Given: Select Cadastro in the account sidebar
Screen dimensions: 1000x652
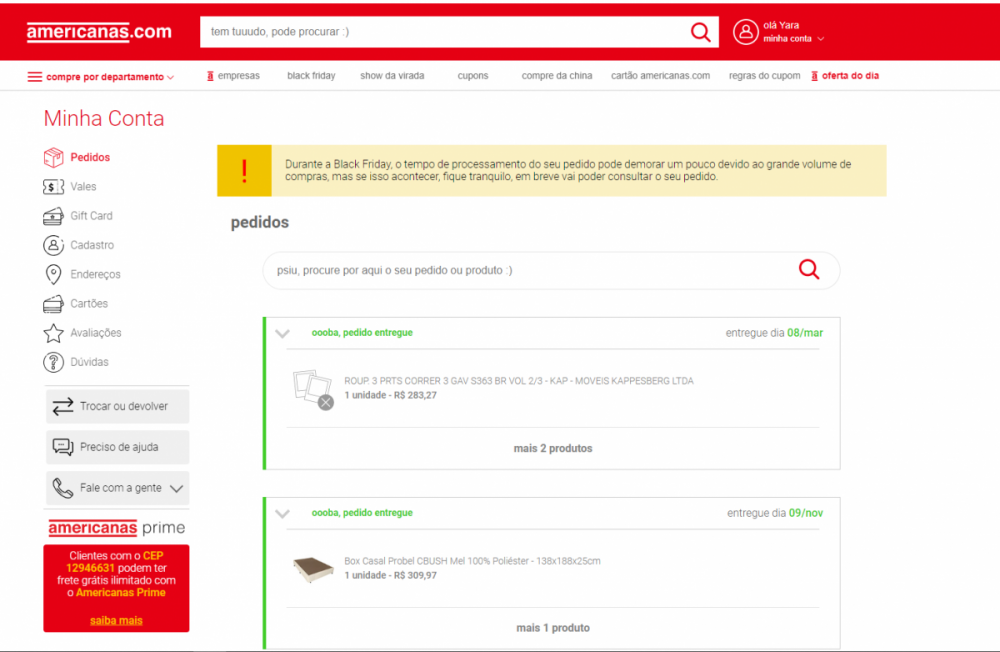Looking at the screenshot, I should 92,245.
